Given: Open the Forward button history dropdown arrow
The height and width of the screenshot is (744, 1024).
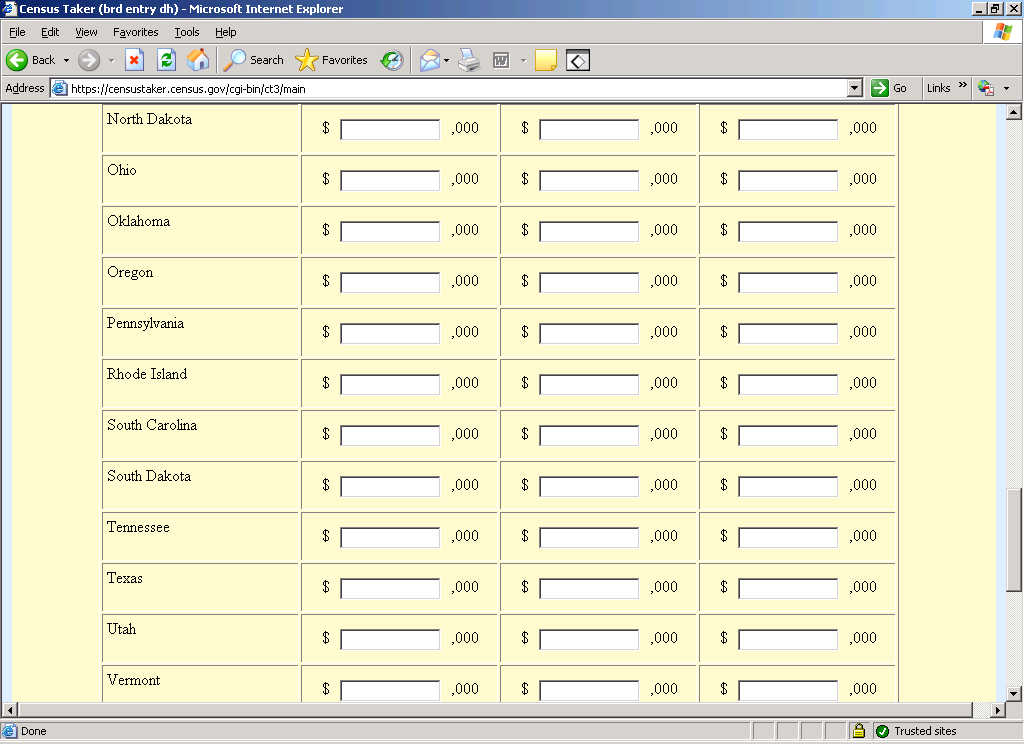Looking at the screenshot, I should pyautogui.click(x=111, y=60).
